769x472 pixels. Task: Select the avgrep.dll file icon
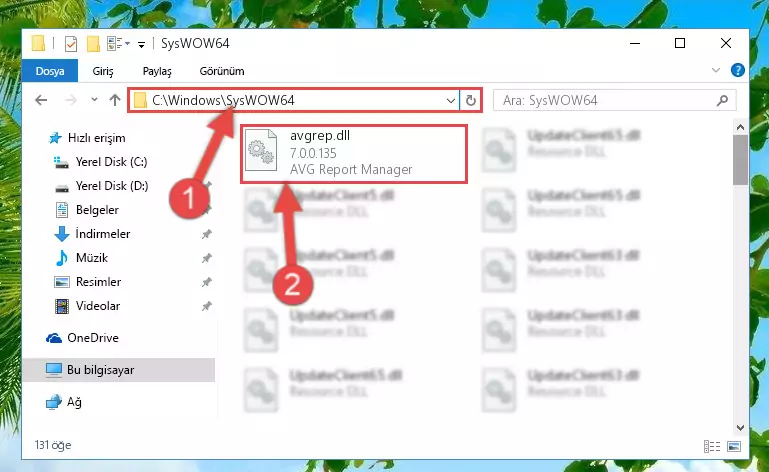click(x=260, y=151)
